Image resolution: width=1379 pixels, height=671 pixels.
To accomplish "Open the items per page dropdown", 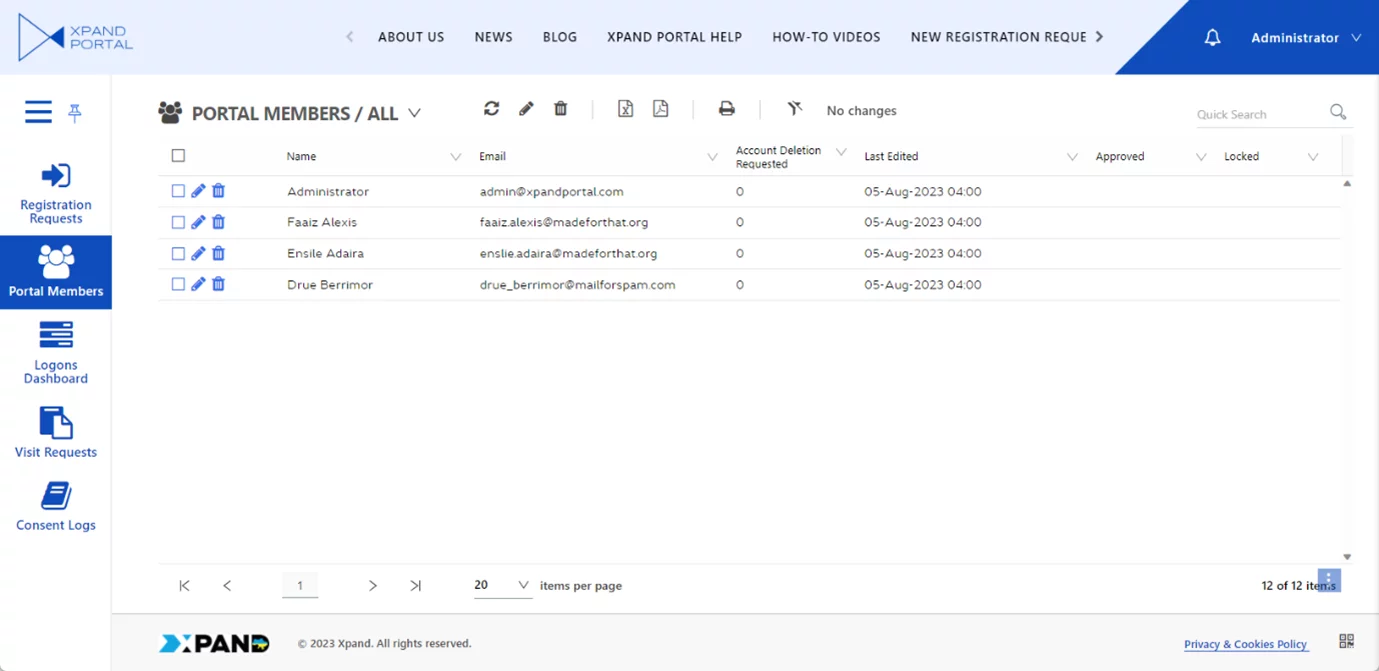I will 502,585.
